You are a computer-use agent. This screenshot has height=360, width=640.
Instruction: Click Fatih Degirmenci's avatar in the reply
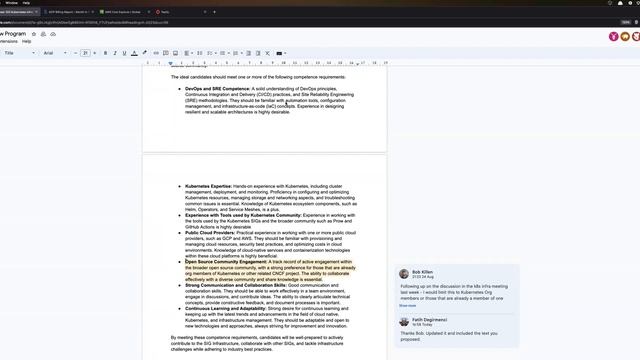[404, 322]
